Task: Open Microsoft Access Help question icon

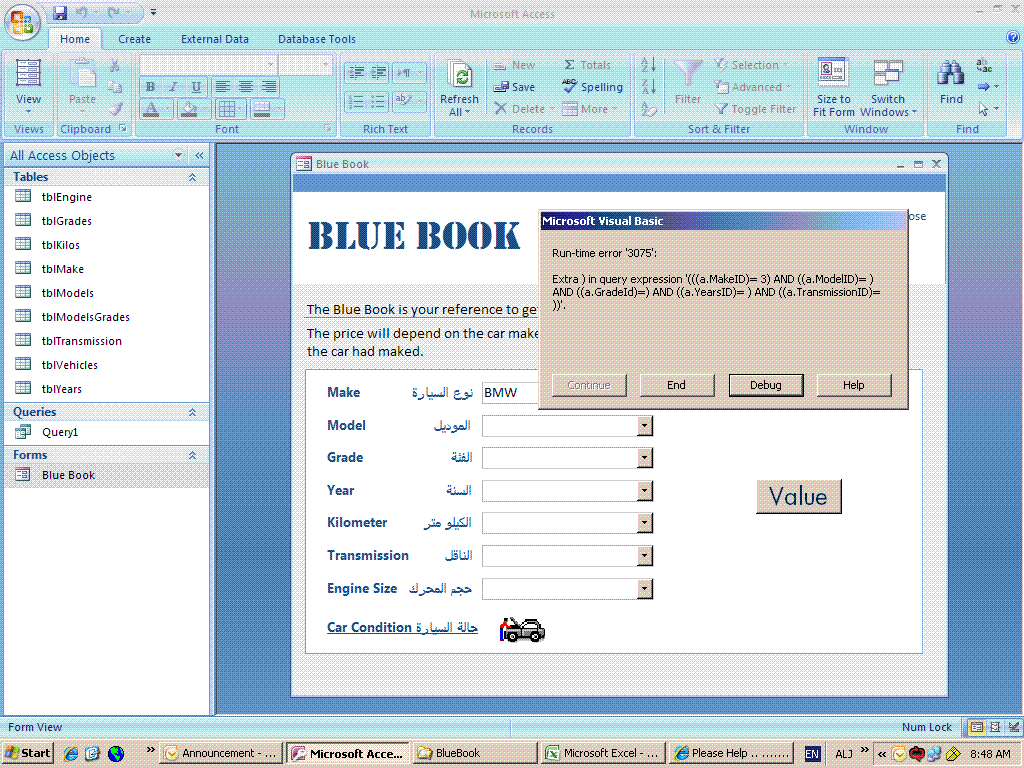Action: (1013, 38)
